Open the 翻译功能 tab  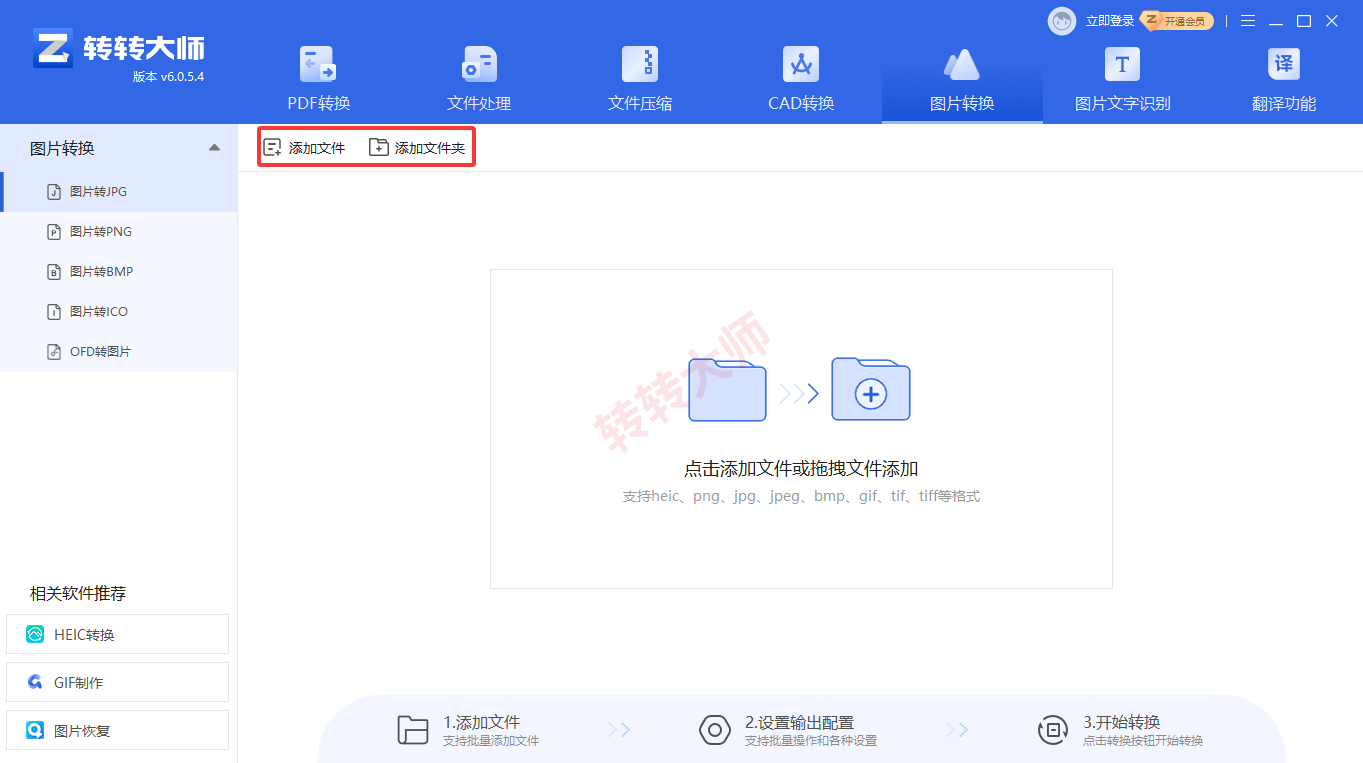pos(1284,80)
